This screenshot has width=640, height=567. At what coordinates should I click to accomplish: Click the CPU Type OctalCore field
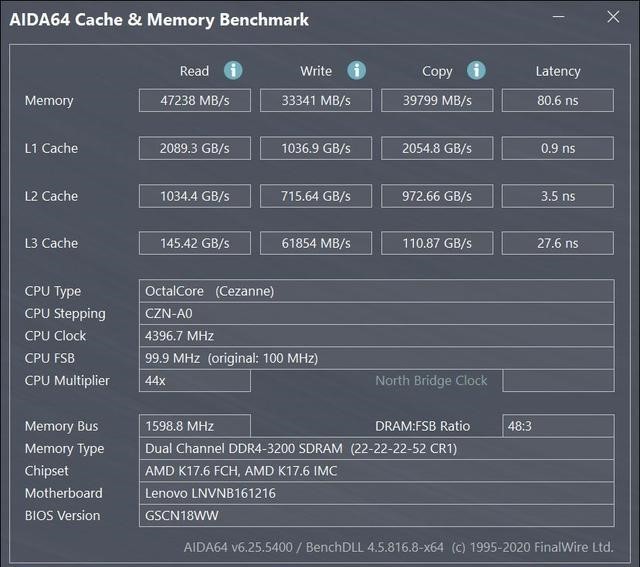point(377,291)
